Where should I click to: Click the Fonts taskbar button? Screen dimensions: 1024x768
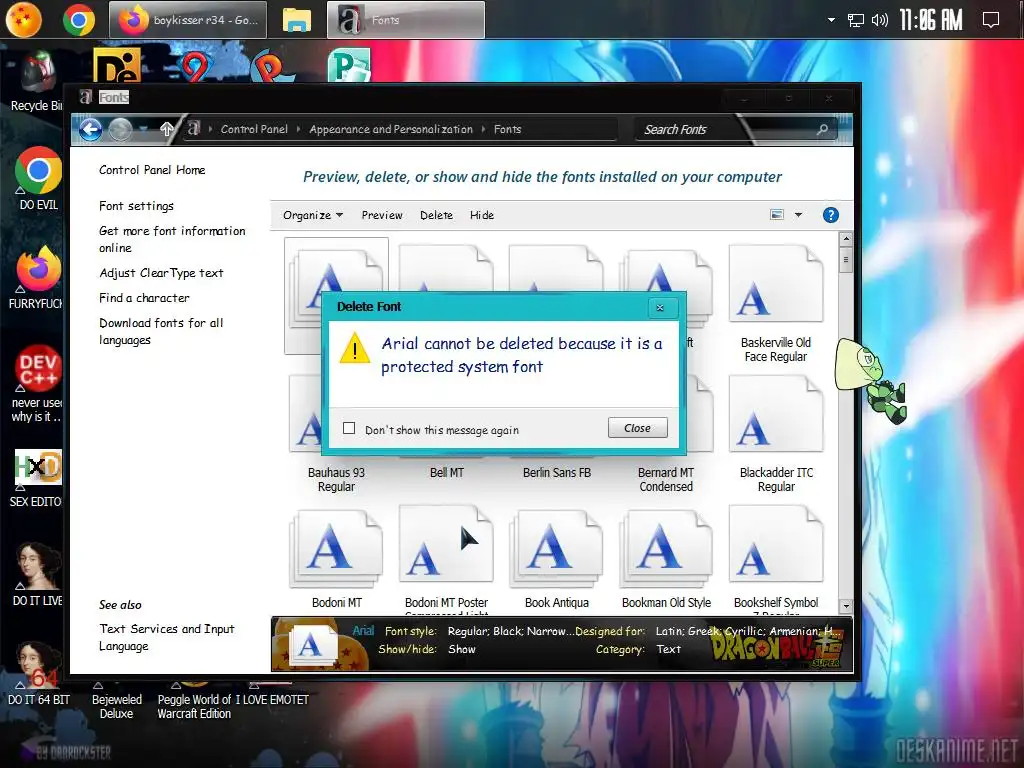point(406,20)
